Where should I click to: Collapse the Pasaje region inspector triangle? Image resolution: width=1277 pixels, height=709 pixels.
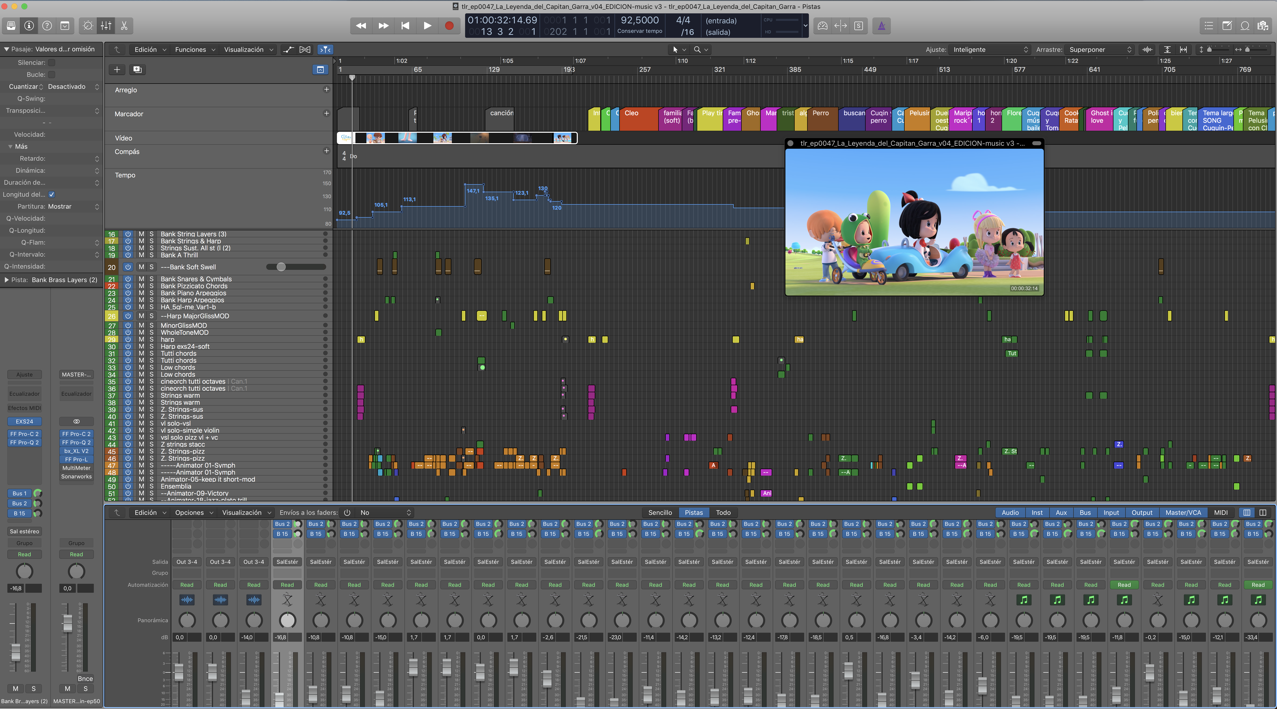click(x=6, y=49)
